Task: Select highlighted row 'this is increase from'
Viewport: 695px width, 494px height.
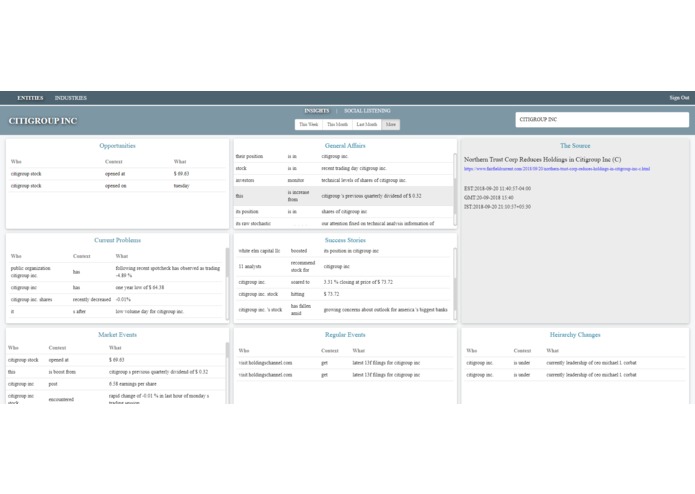Action: [343, 196]
